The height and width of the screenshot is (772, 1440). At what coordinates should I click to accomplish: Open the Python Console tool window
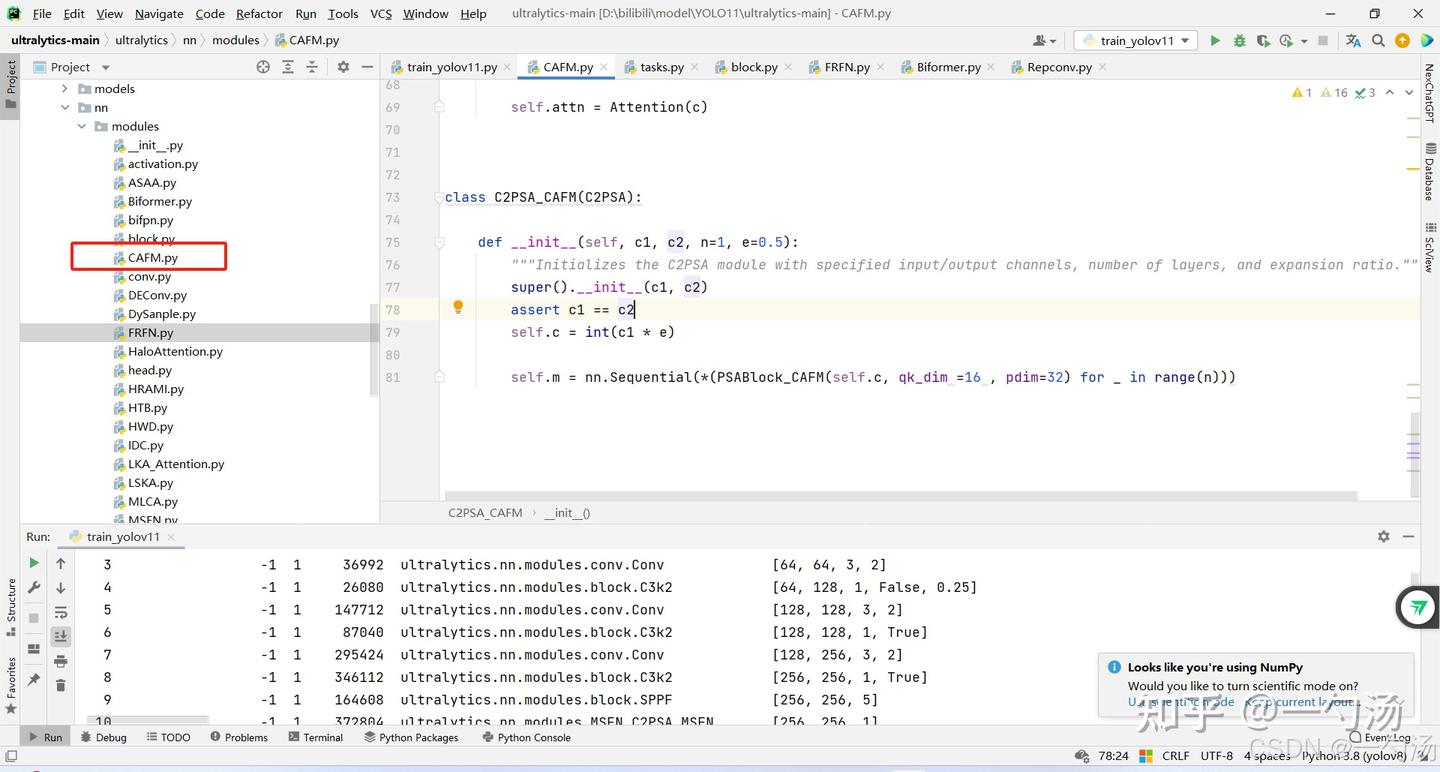(533, 737)
